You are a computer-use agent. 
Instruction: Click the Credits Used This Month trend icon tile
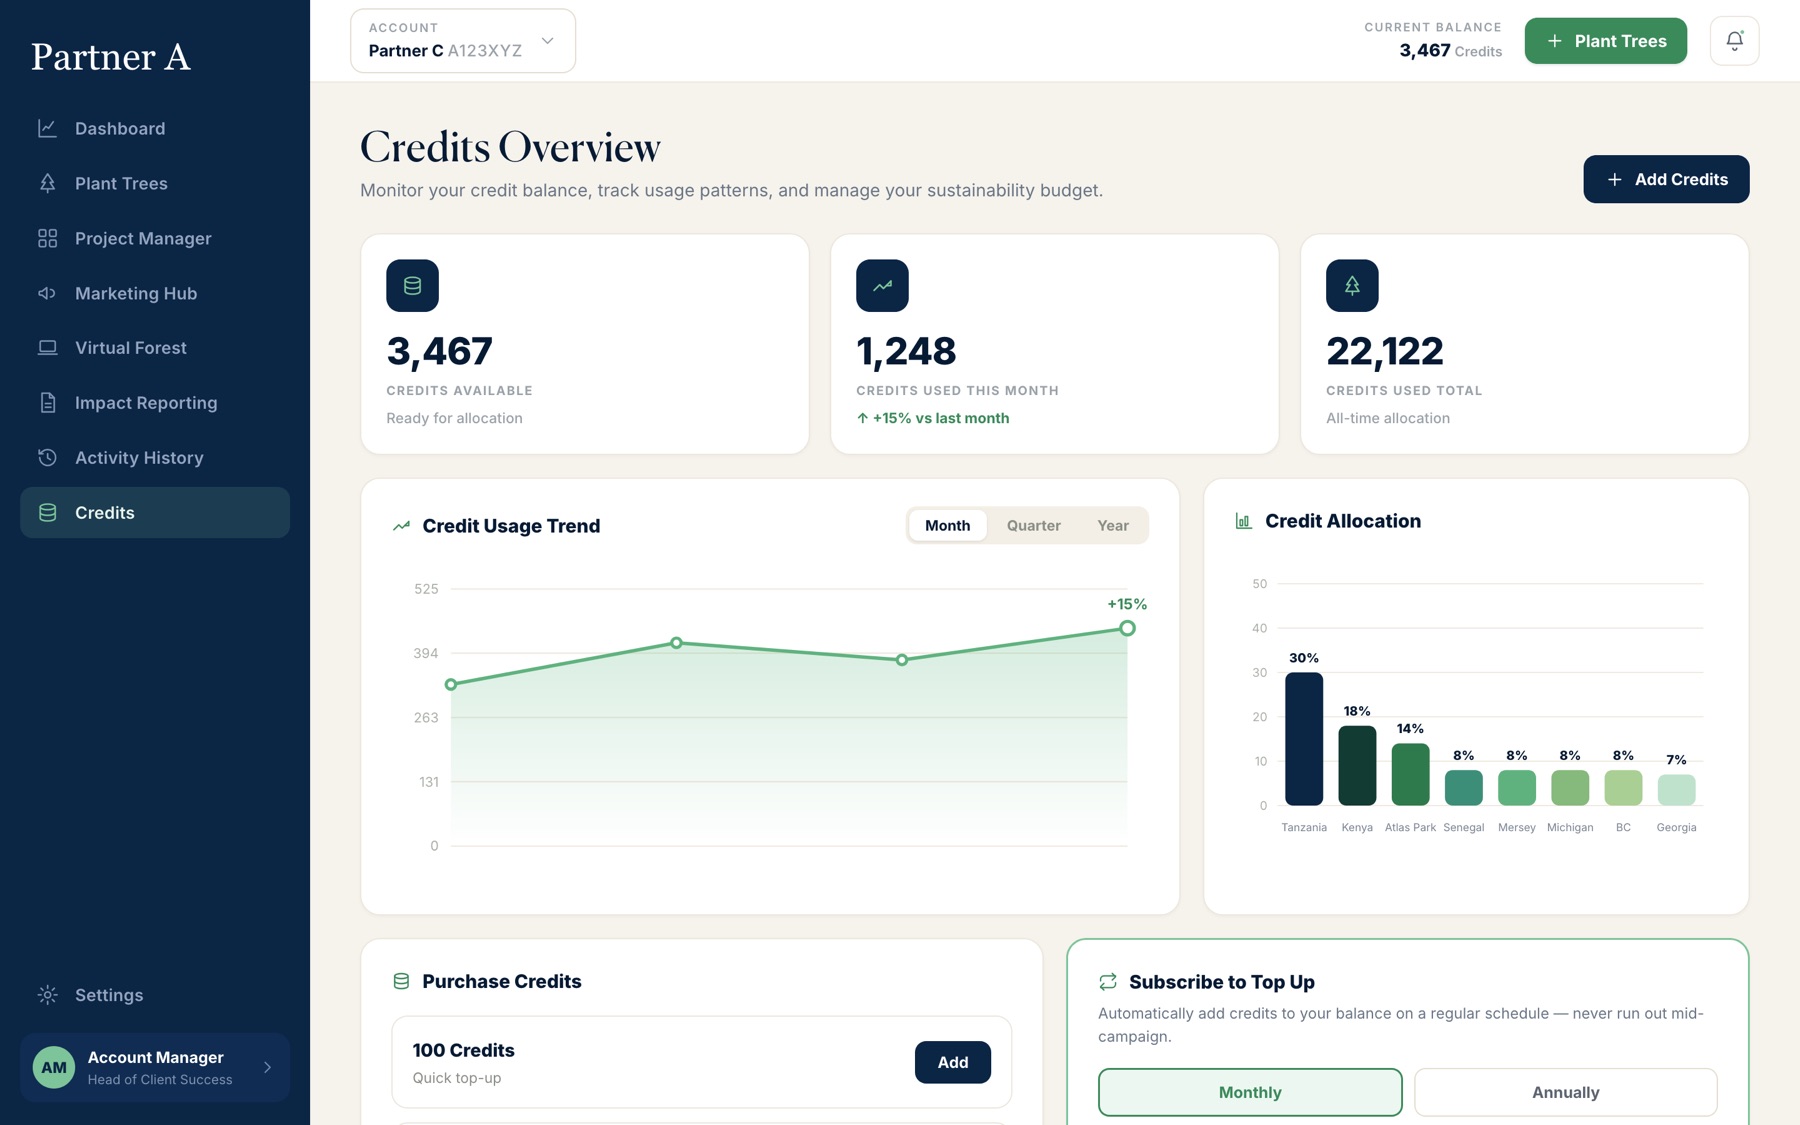click(x=882, y=286)
